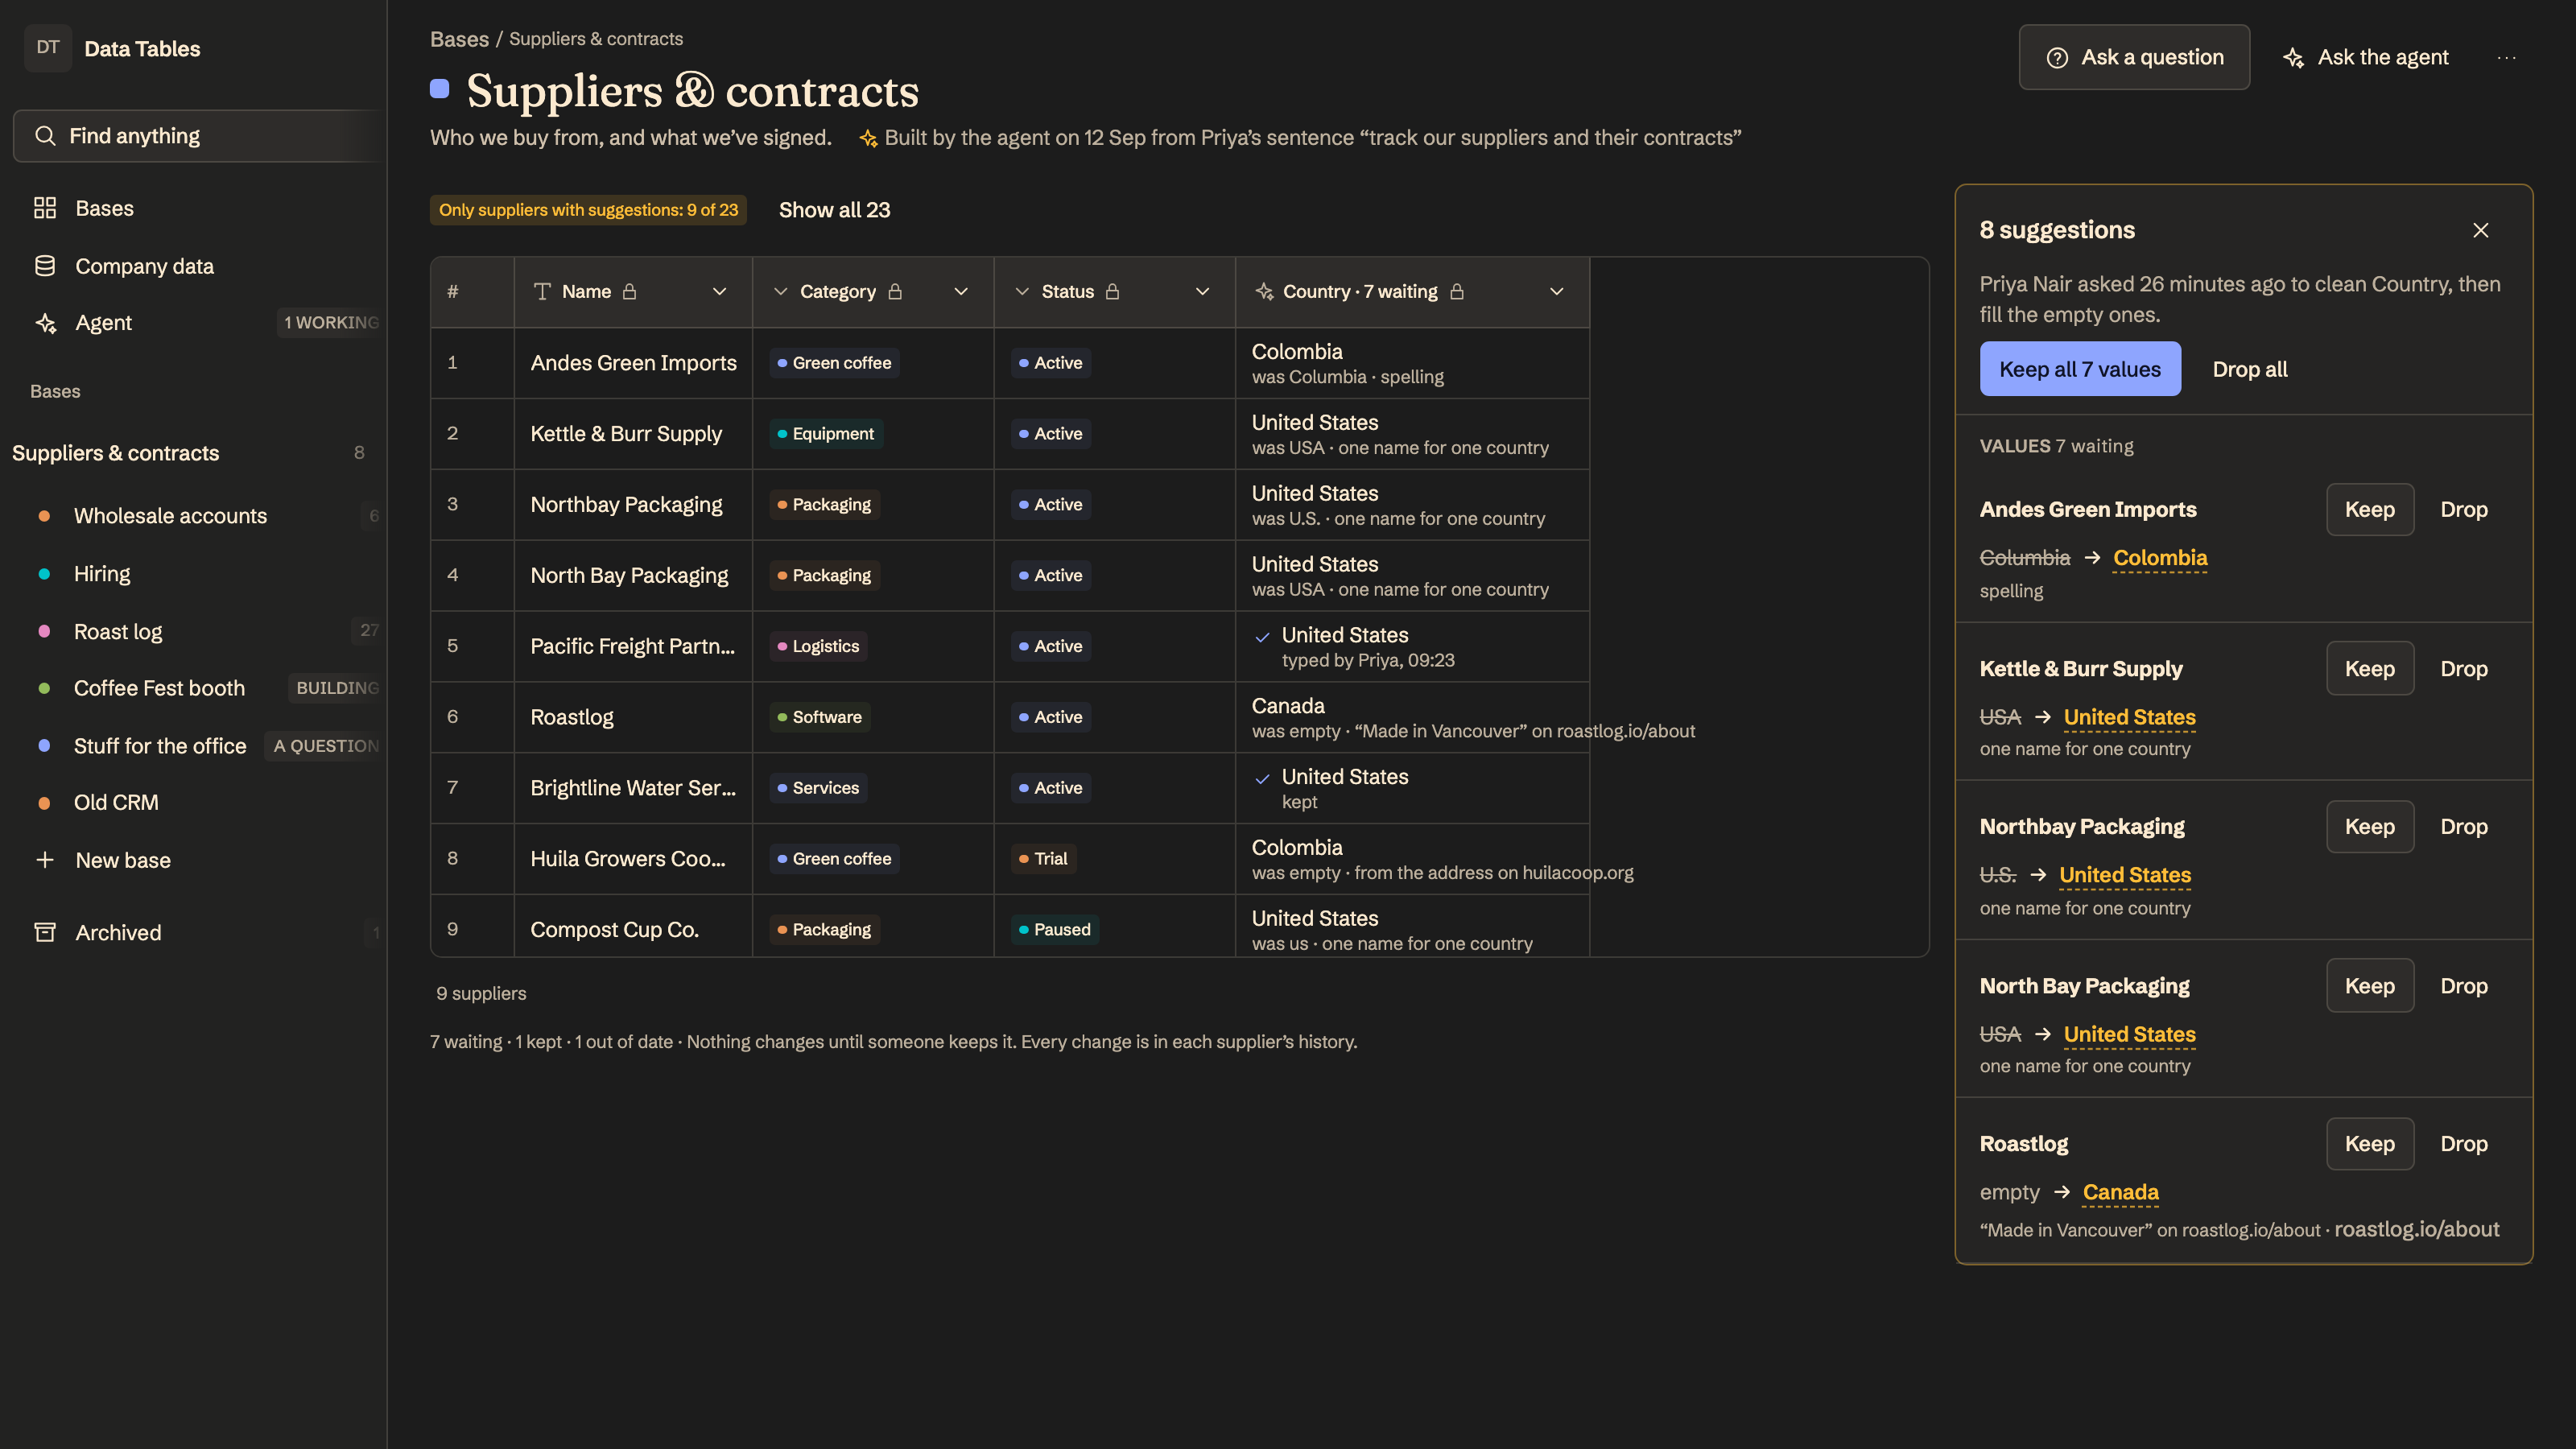The image size is (2576, 1449).
Task: Open the Category column dropdown chevron
Action: point(961,291)
